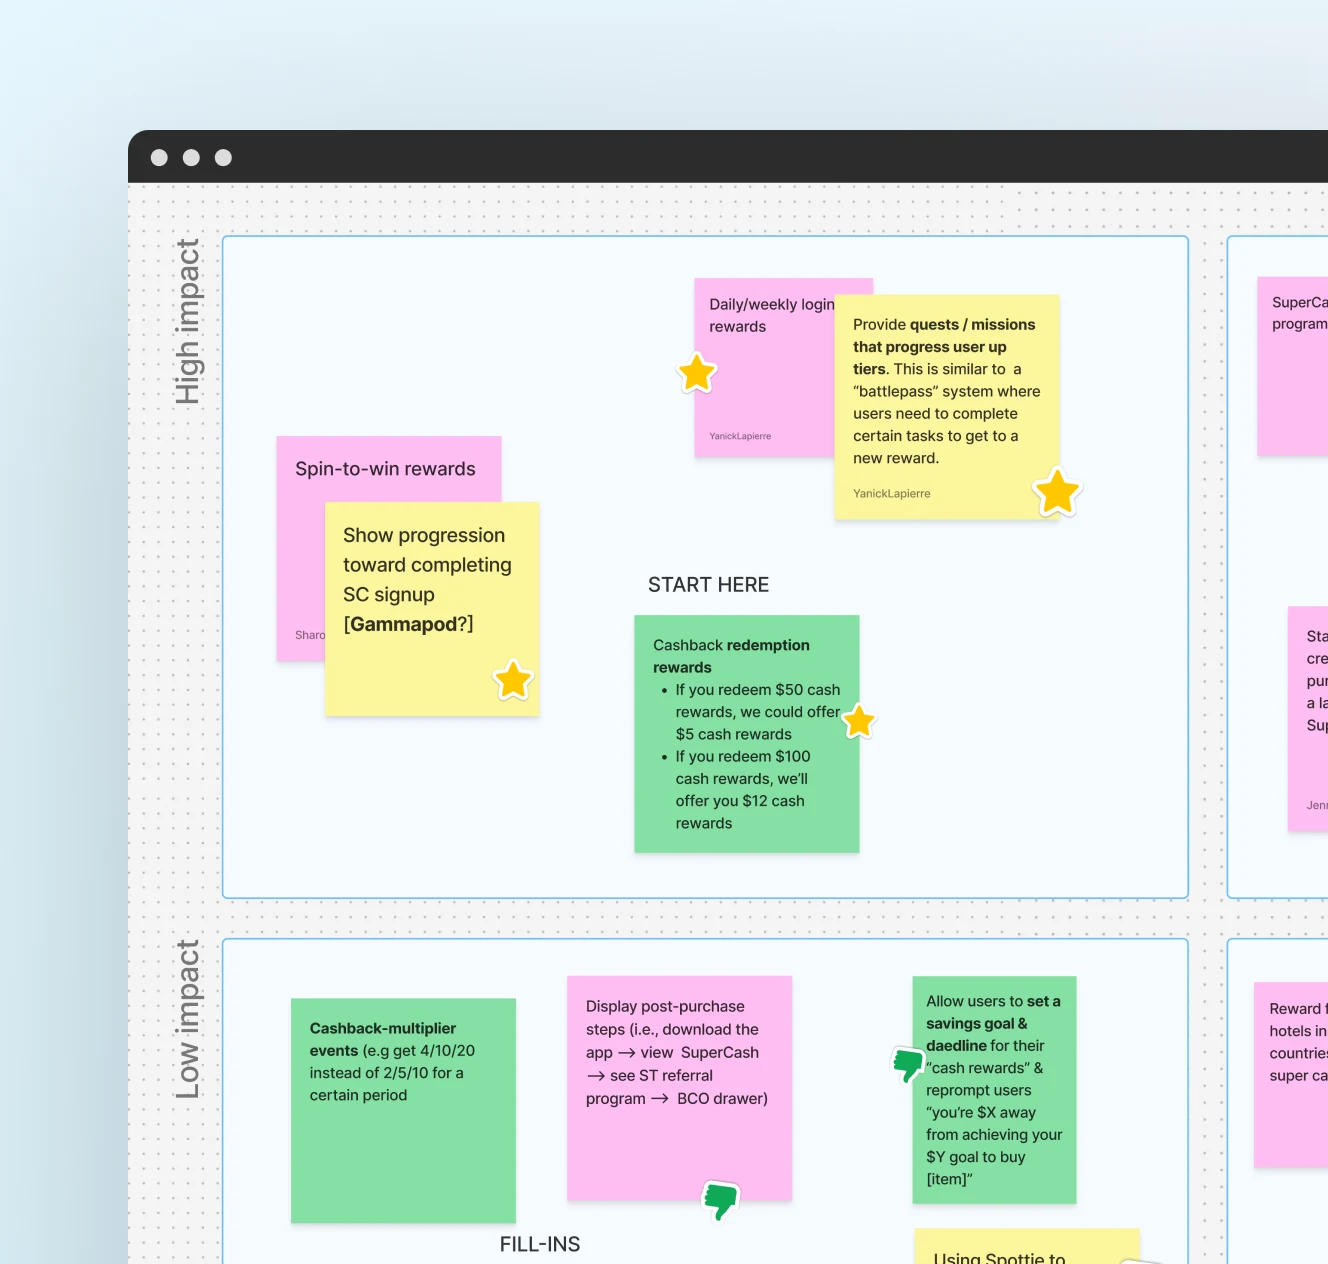Click the YanickLapierre author name on the quests note
Image resolution: width=1328 pixels, height=1264 pixels.
[890, 493]
